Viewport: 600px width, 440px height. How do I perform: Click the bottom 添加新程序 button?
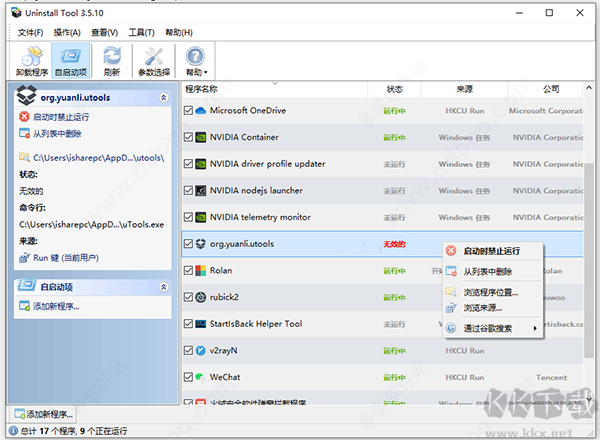43,414
